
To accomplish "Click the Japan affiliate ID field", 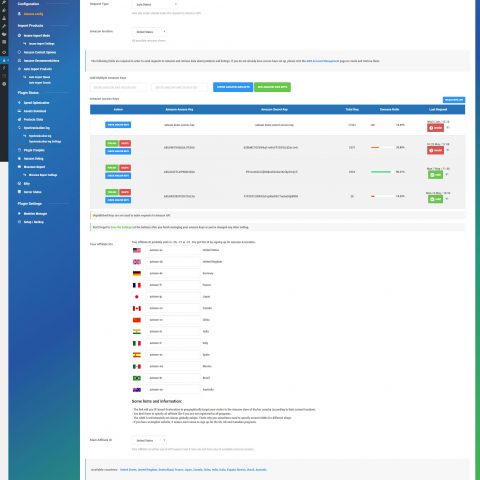I will 173,297.
